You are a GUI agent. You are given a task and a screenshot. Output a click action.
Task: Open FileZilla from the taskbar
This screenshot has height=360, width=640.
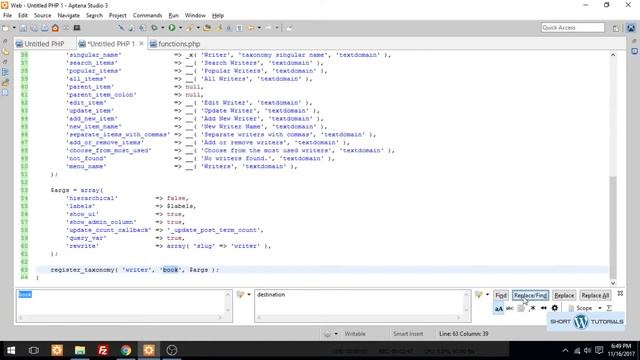coord(103,350)
